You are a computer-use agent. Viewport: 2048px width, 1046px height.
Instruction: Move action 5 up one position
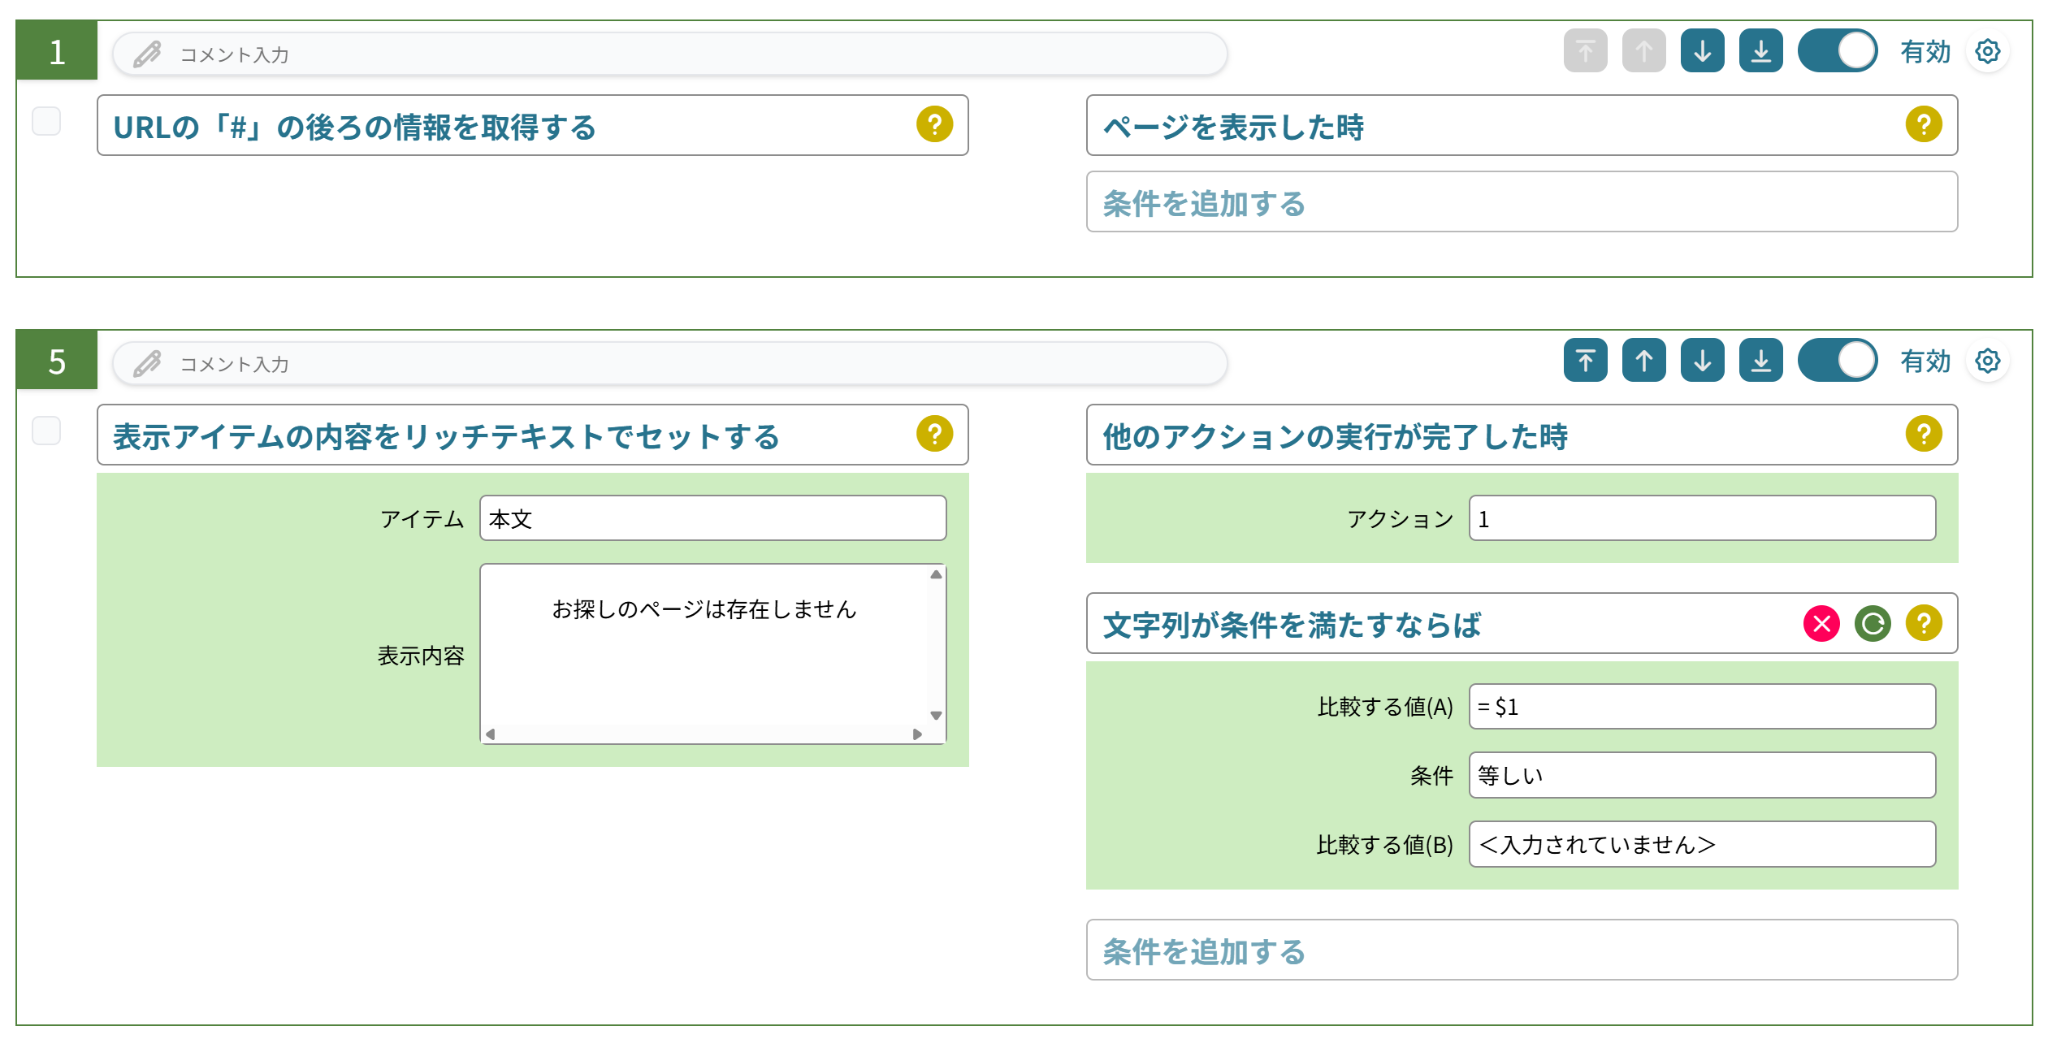(1643, 361)
